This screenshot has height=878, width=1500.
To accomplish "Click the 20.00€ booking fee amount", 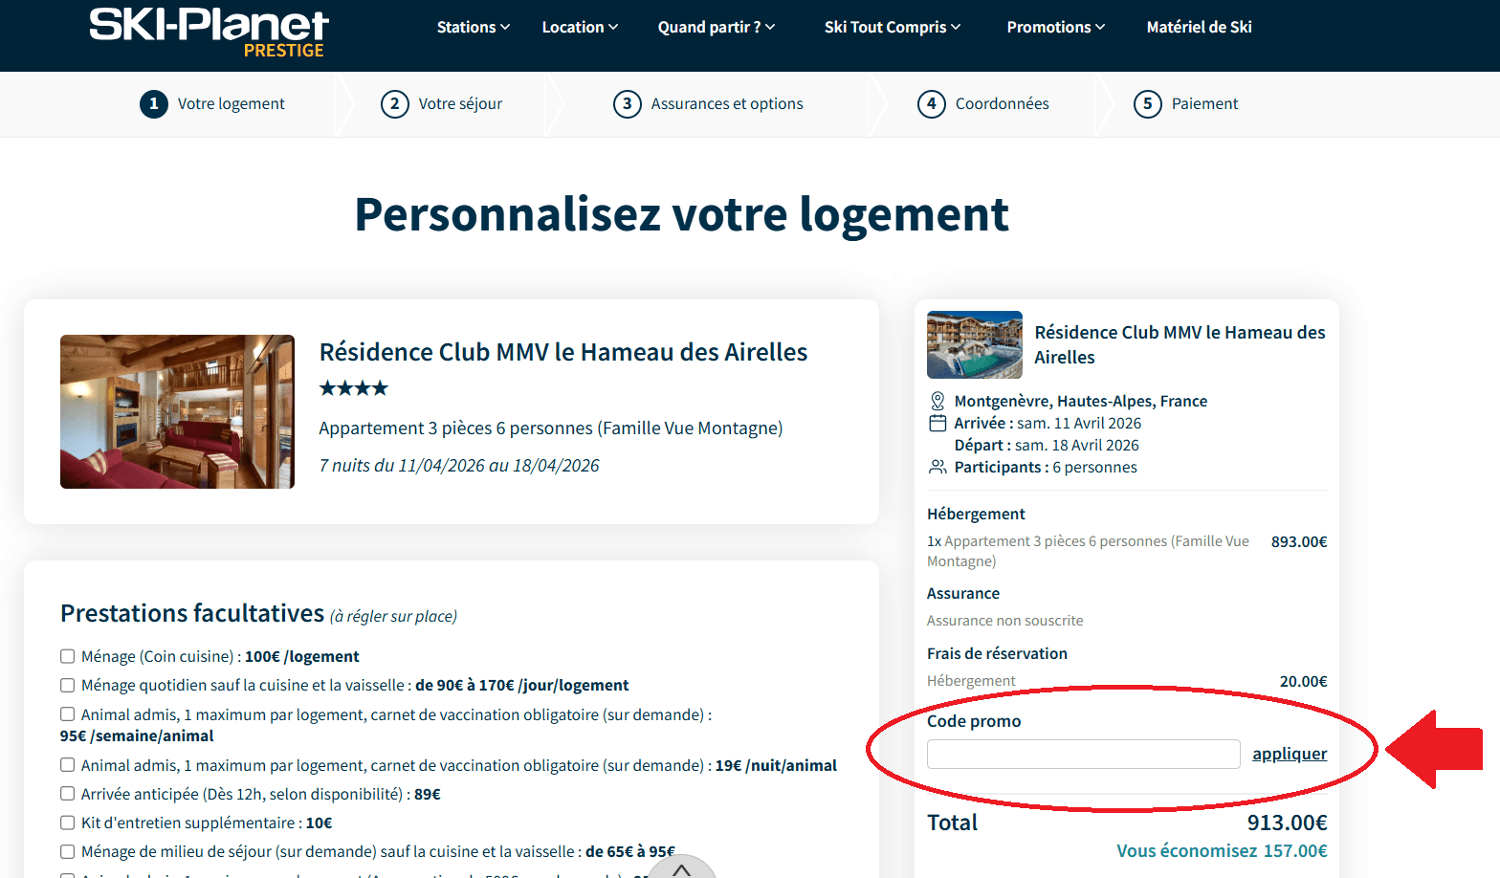I will click(1303, 682).
